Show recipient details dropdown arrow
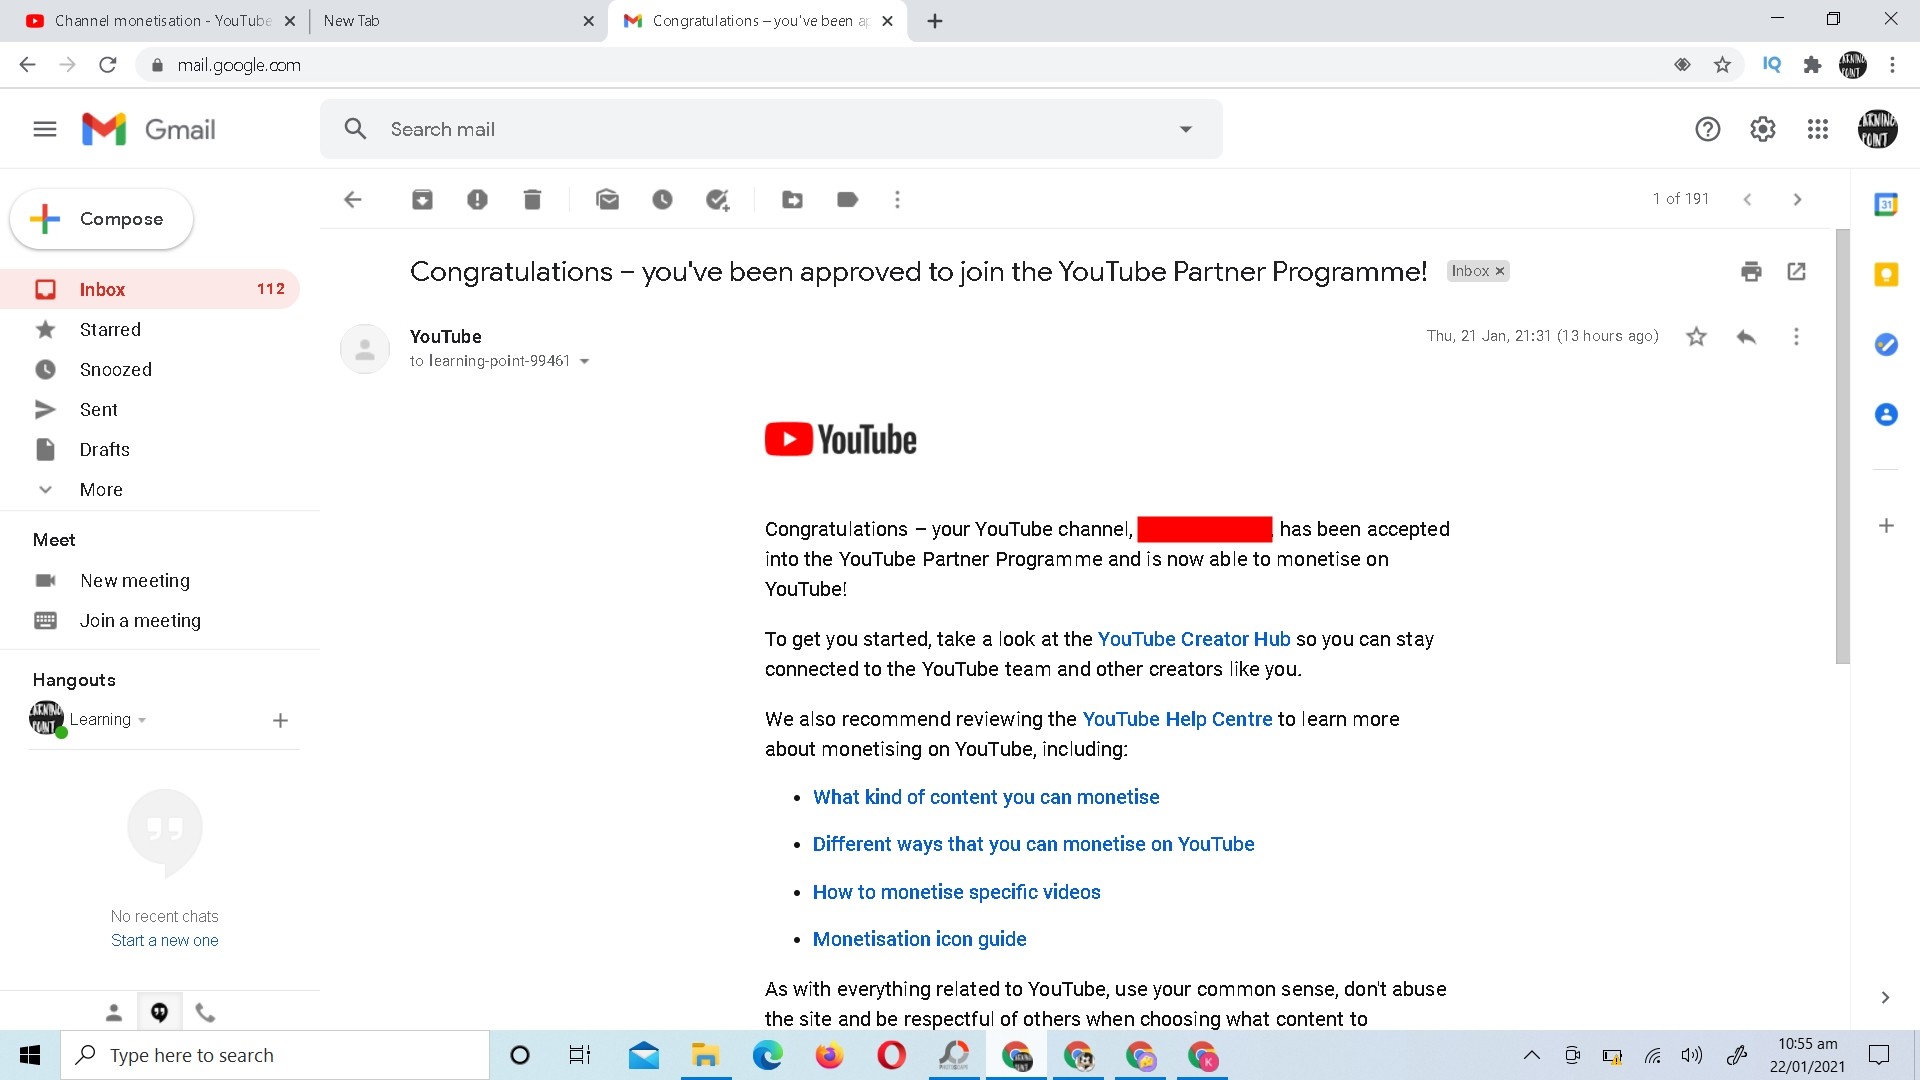Viewport: 1920px width, 1080px height. pos(584,361)
